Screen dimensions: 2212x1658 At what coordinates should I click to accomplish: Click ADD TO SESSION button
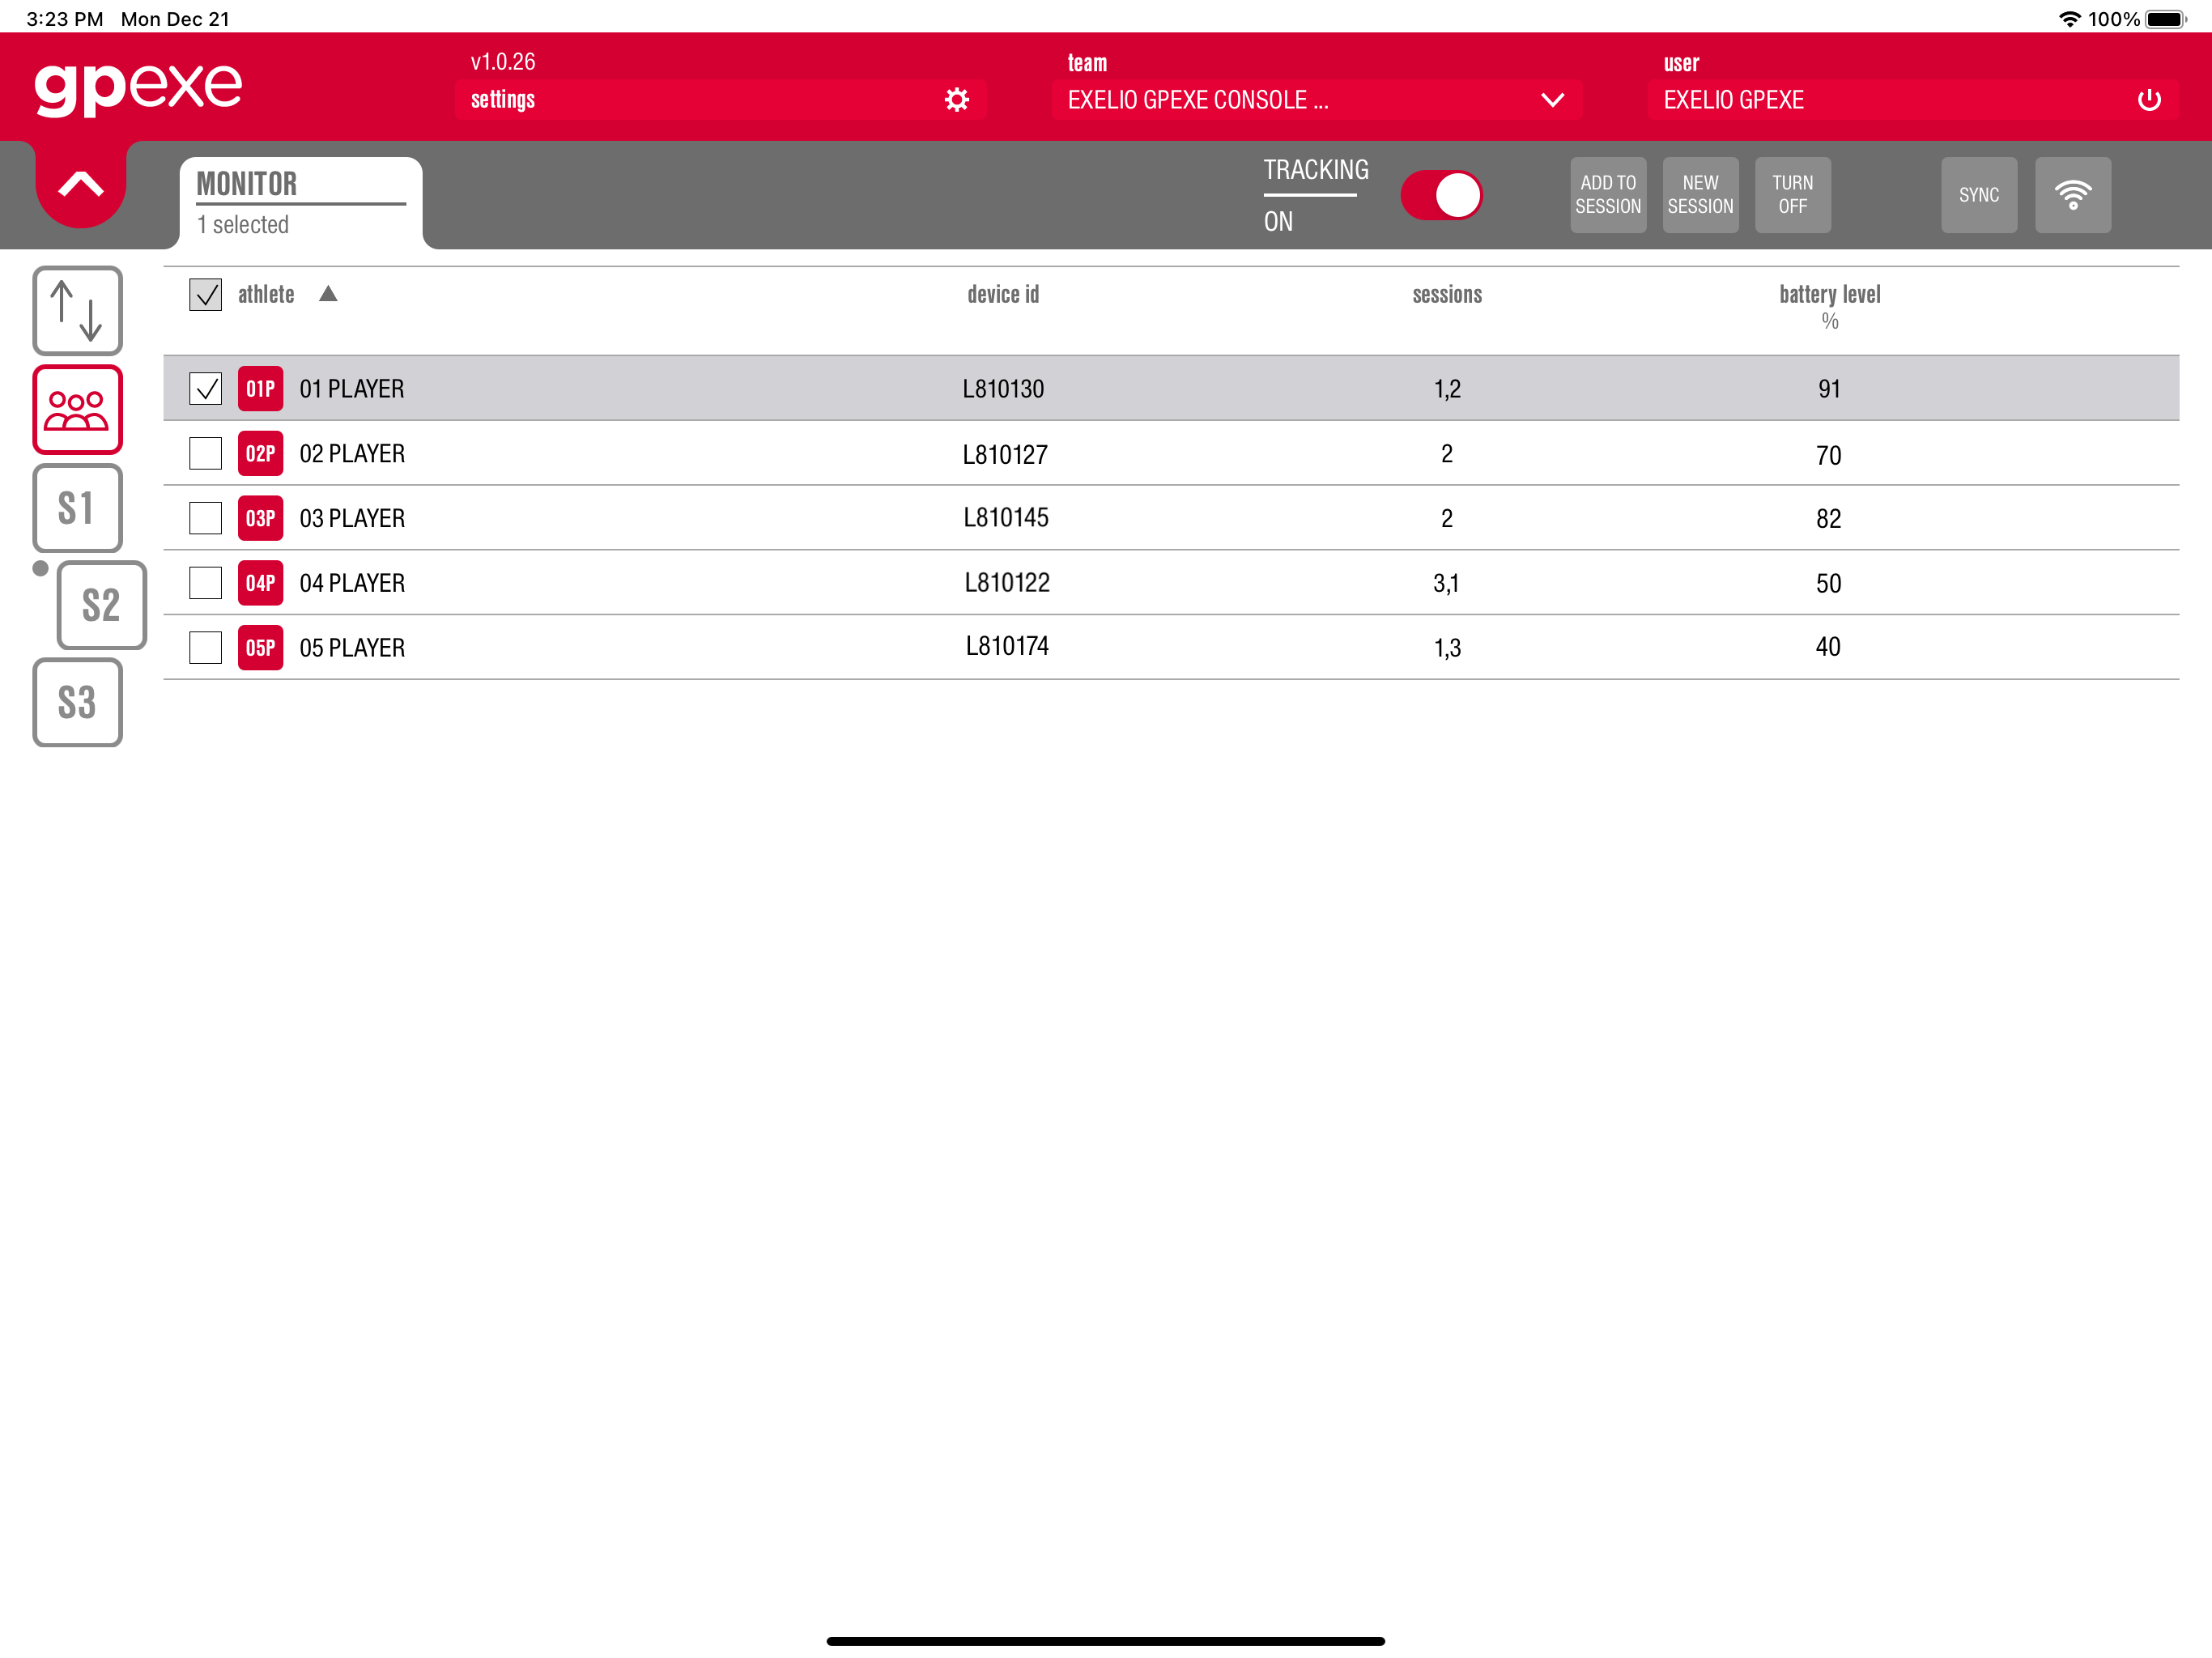pyautogui.click(x=1608, y=195)
